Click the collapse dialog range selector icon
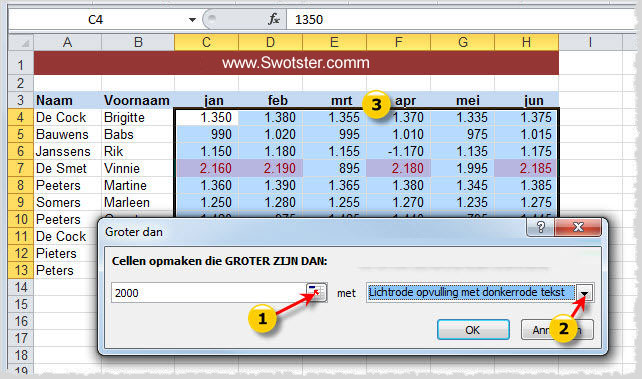Viewport: 642px width, 379px height. (316, 292)
